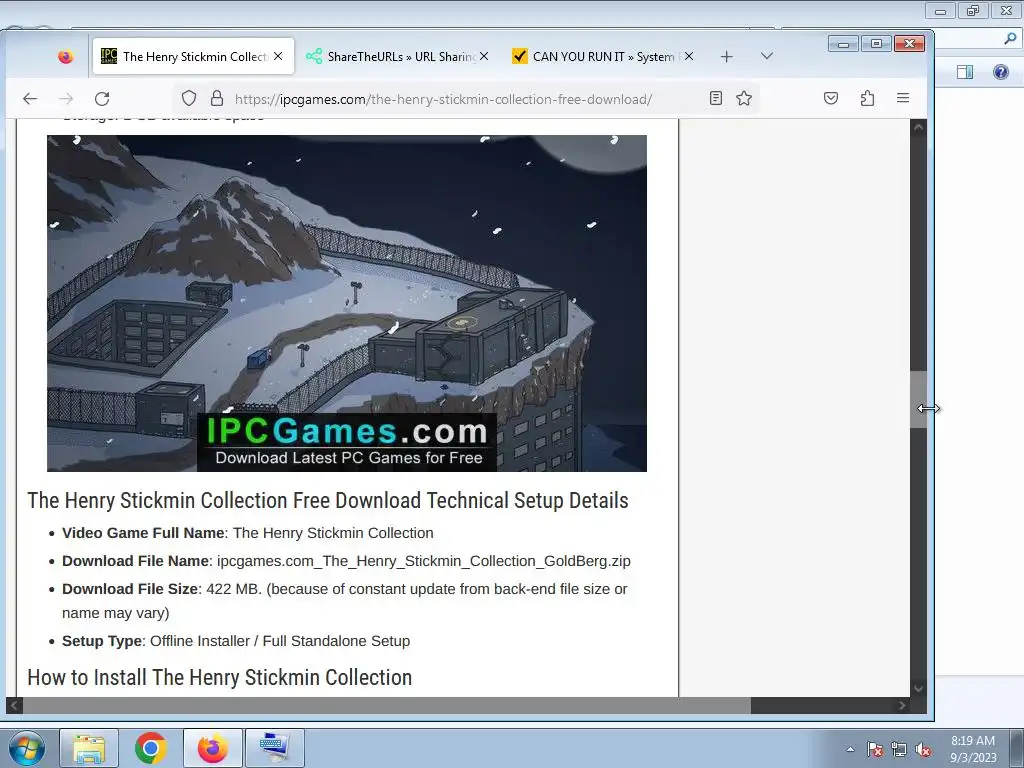Bookmark this page with the star
1024x768 pixels.
coord(744,99)
